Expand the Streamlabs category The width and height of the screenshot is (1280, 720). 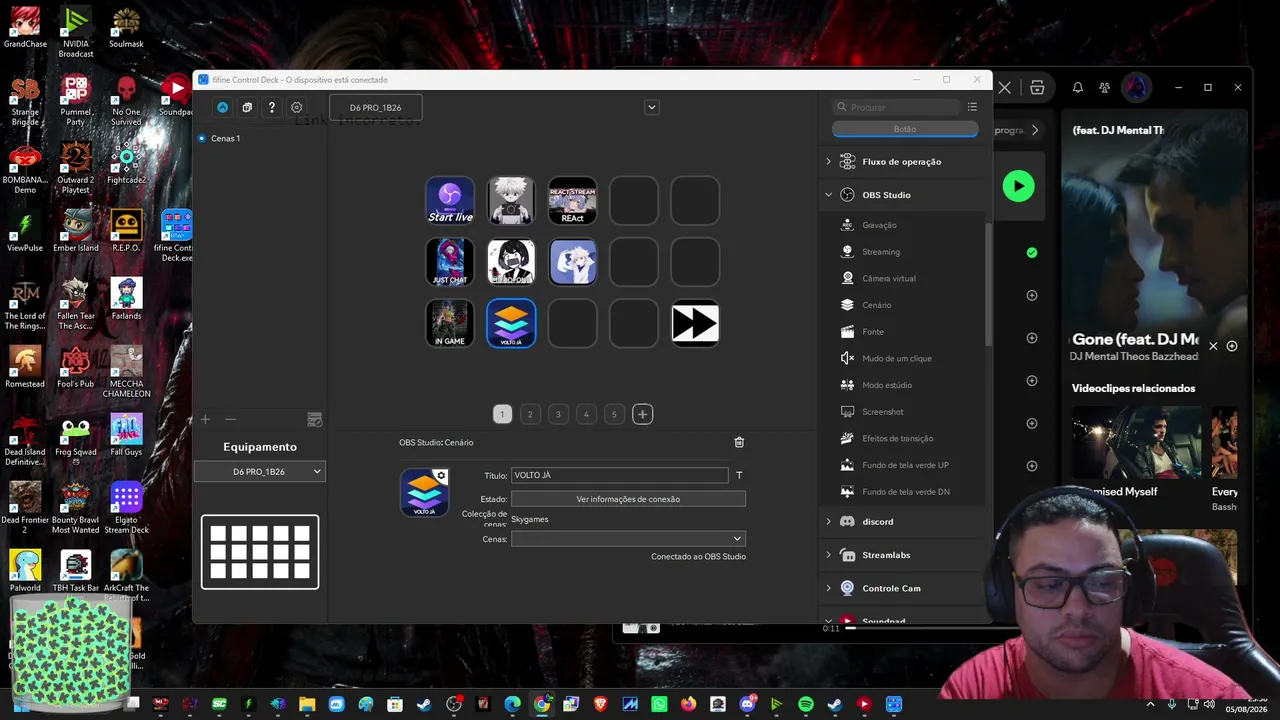pos(828,555)
